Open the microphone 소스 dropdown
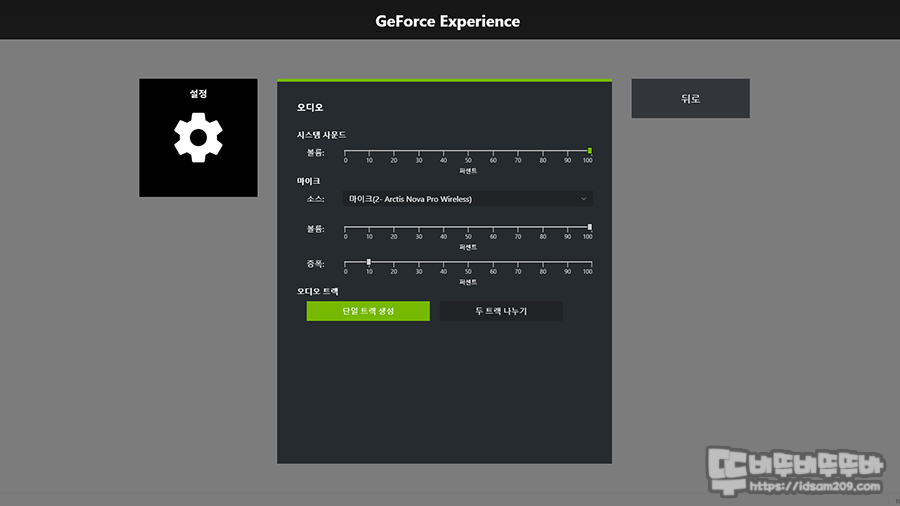The height and width of the screenshot is (506, 900). [468, 199]
